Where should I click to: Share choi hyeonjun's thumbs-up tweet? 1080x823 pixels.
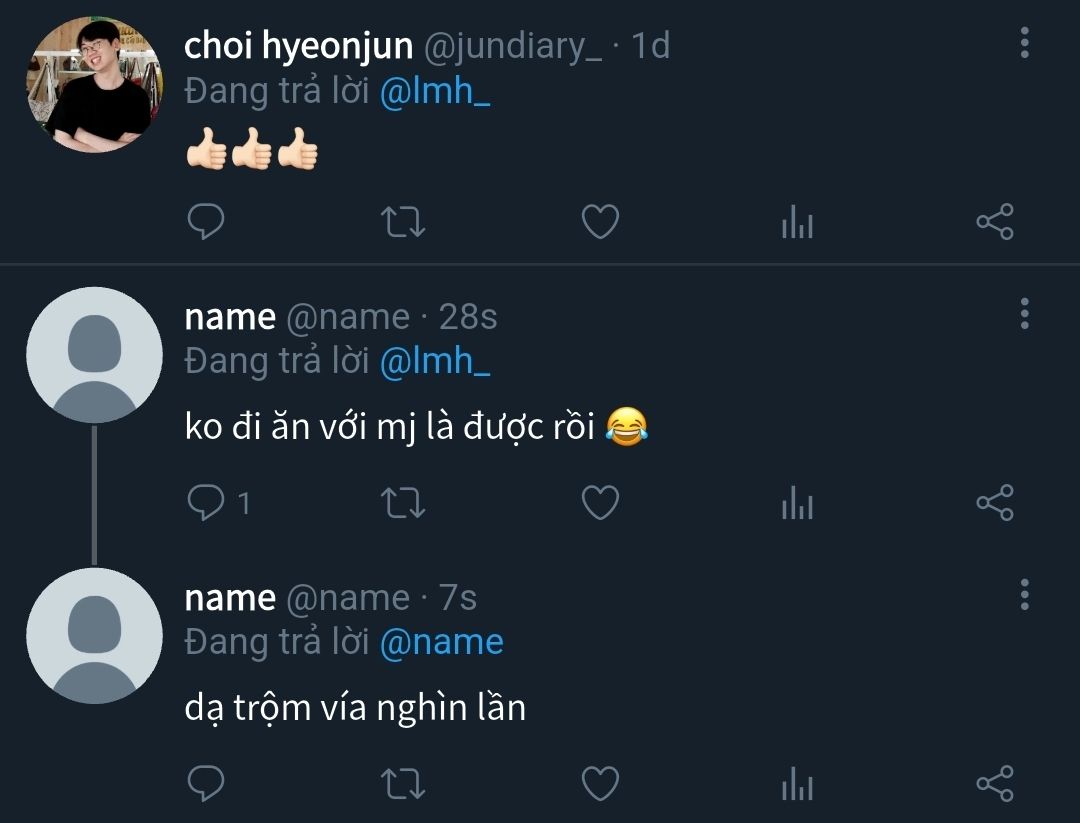pyautogui.click(x=994, y=221)
